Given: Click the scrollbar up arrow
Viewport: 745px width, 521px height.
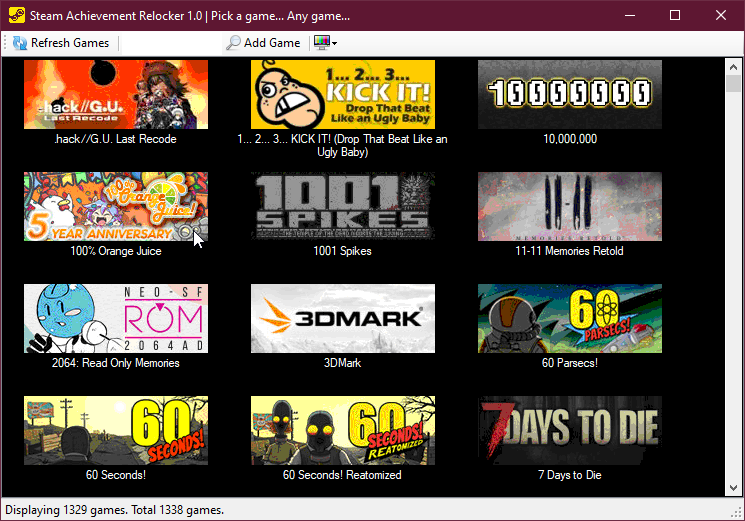Looking at the screenshot, I should [733, 67].
